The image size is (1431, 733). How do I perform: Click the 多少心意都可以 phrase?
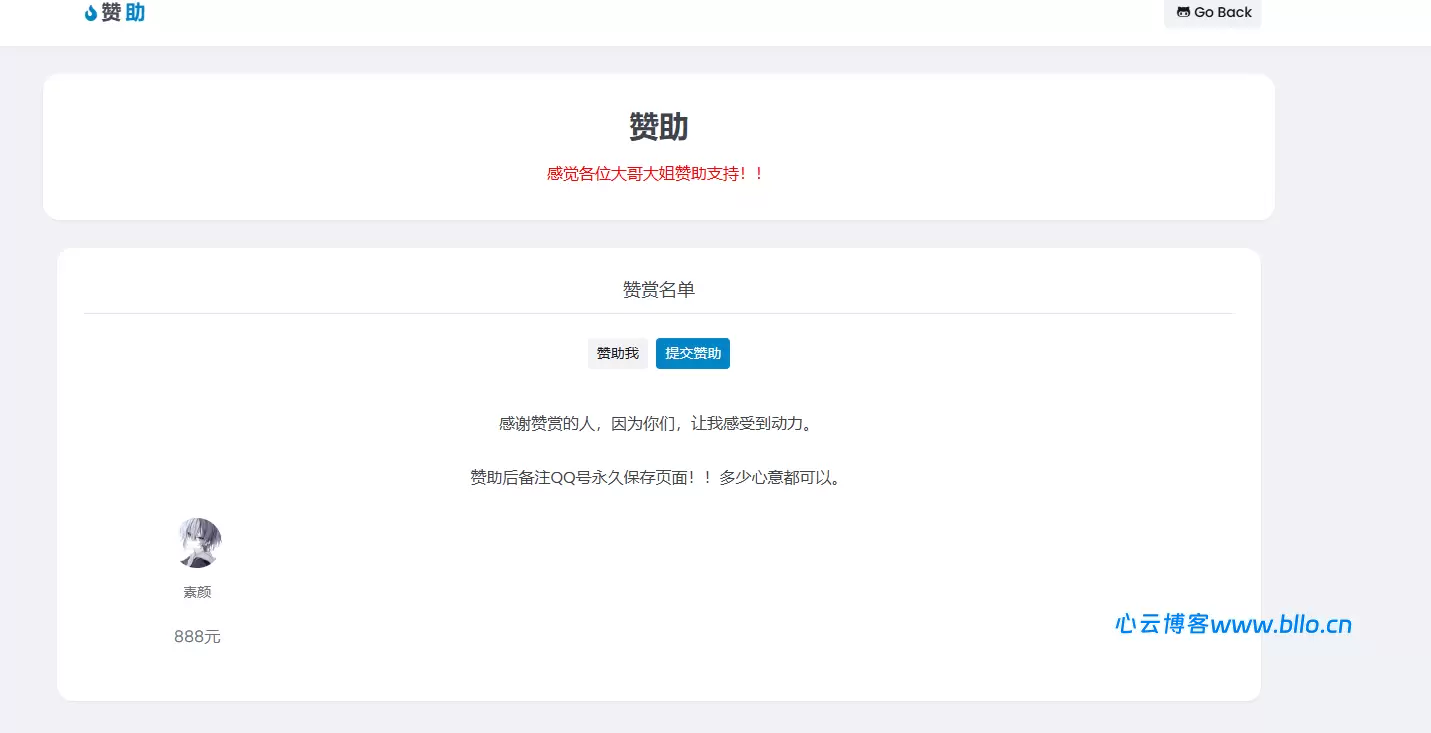coord(781,478)
